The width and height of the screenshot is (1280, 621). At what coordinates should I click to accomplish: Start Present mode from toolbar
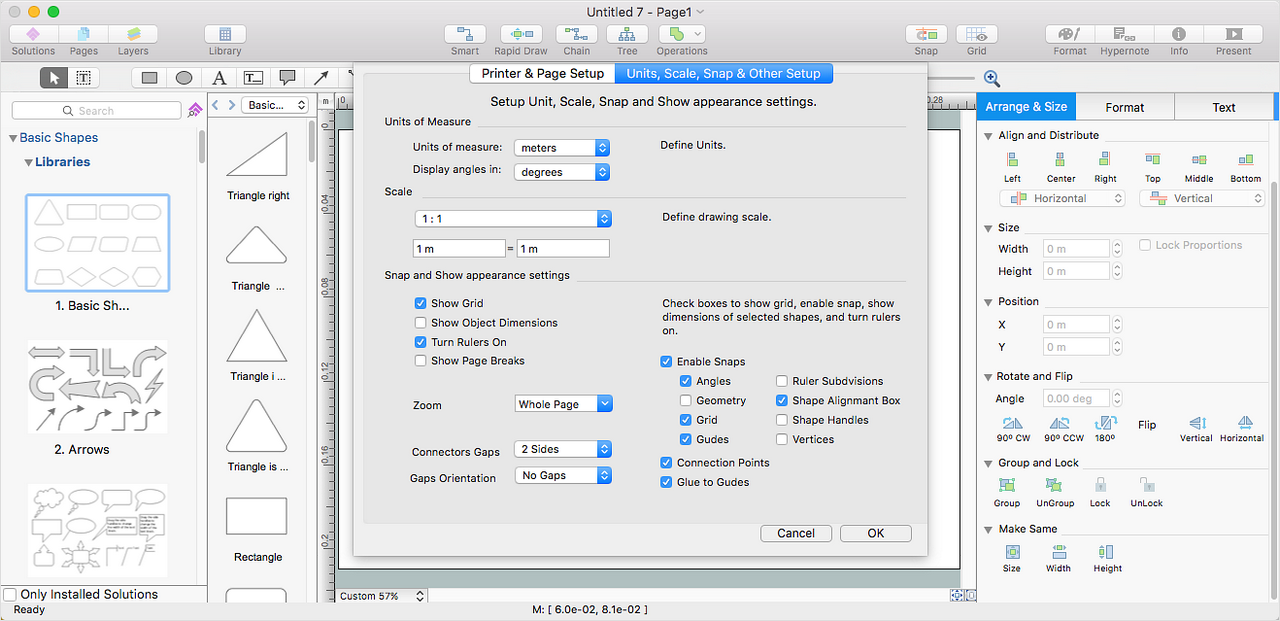coord(1233,34)
